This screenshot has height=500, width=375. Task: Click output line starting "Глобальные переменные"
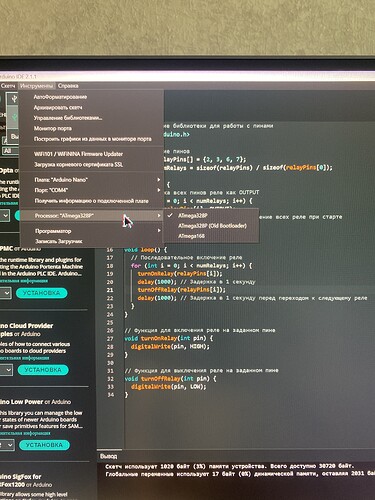240,474
